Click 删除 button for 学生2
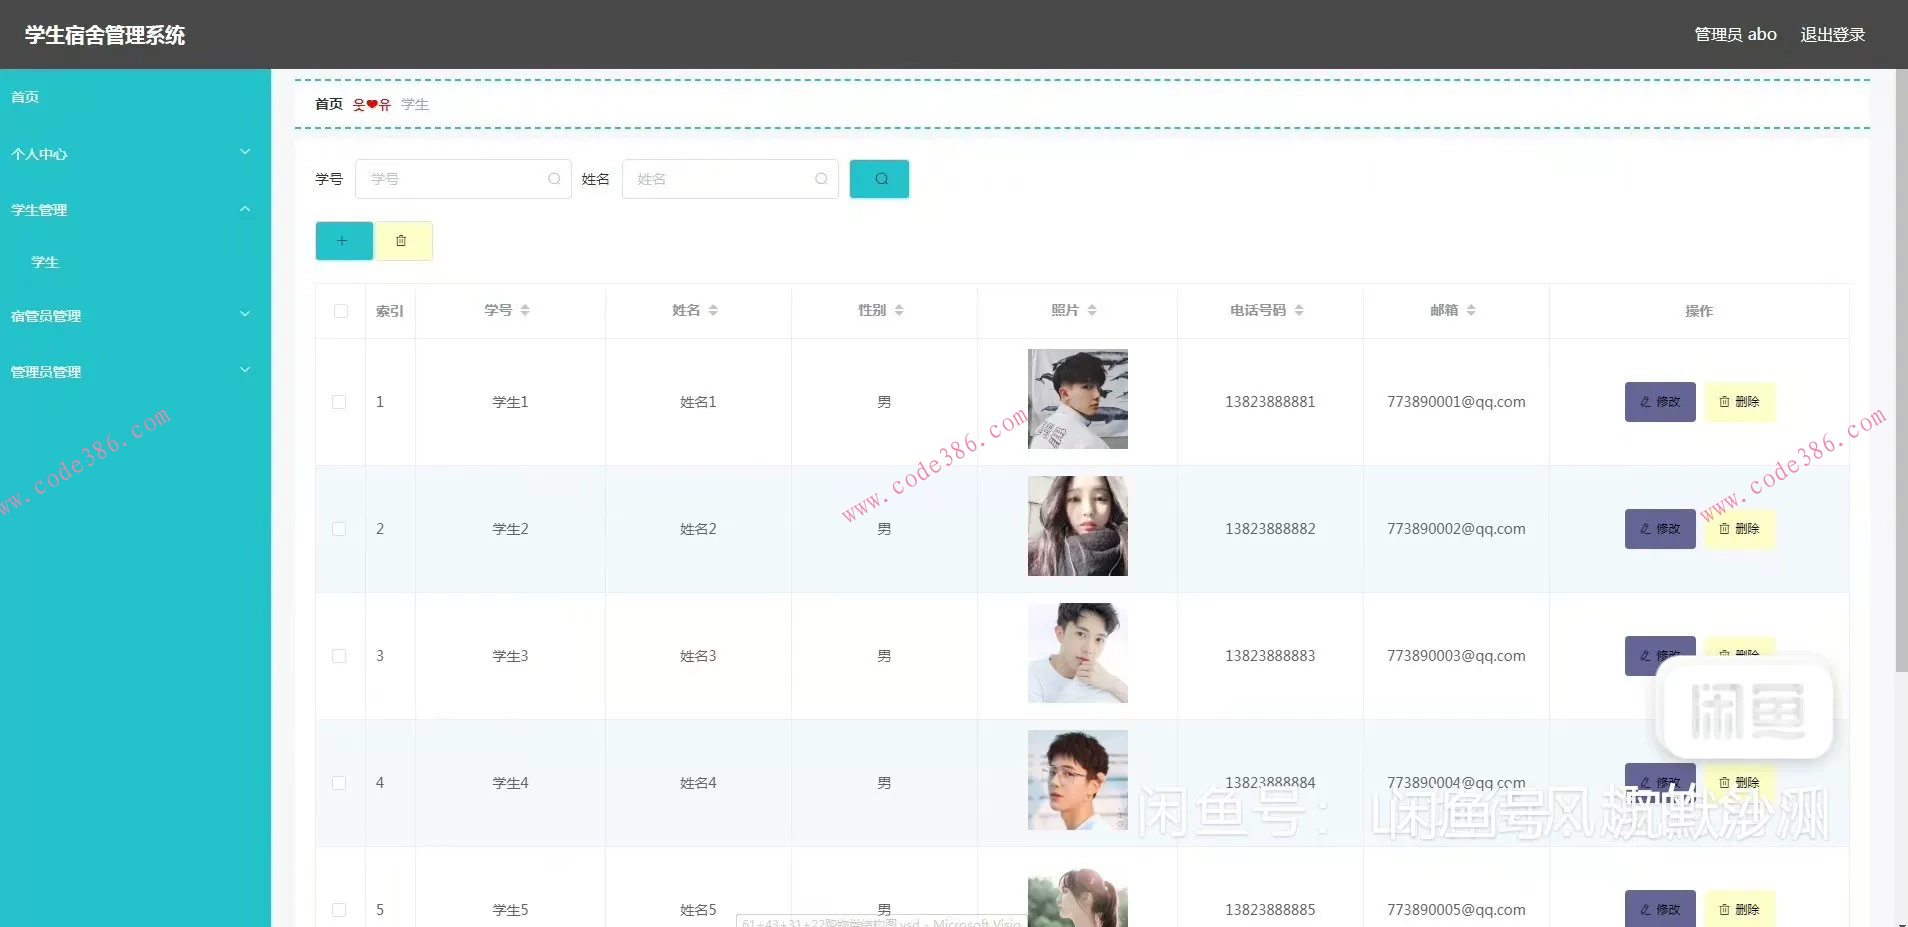 [1740, 529]
